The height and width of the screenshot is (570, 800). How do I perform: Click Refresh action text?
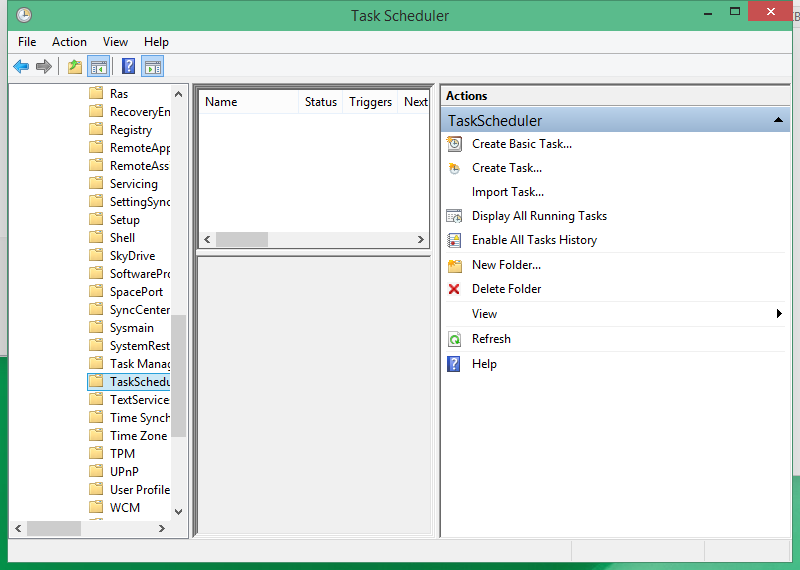491,339
